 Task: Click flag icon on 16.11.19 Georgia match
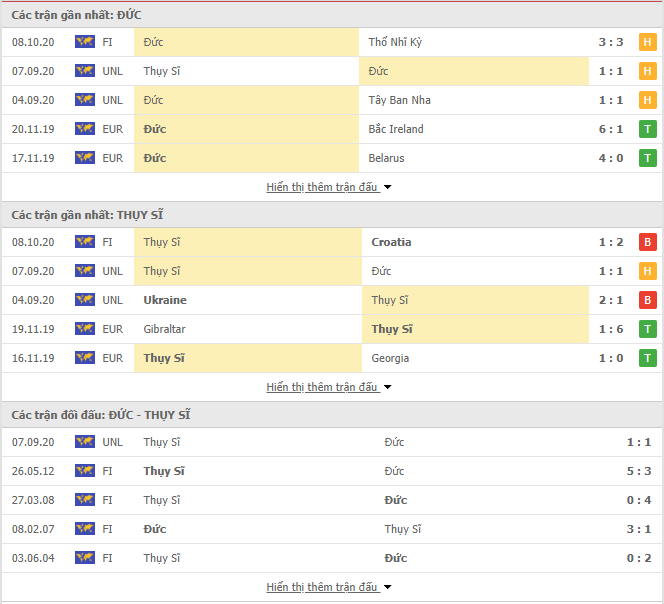(85, 358)
